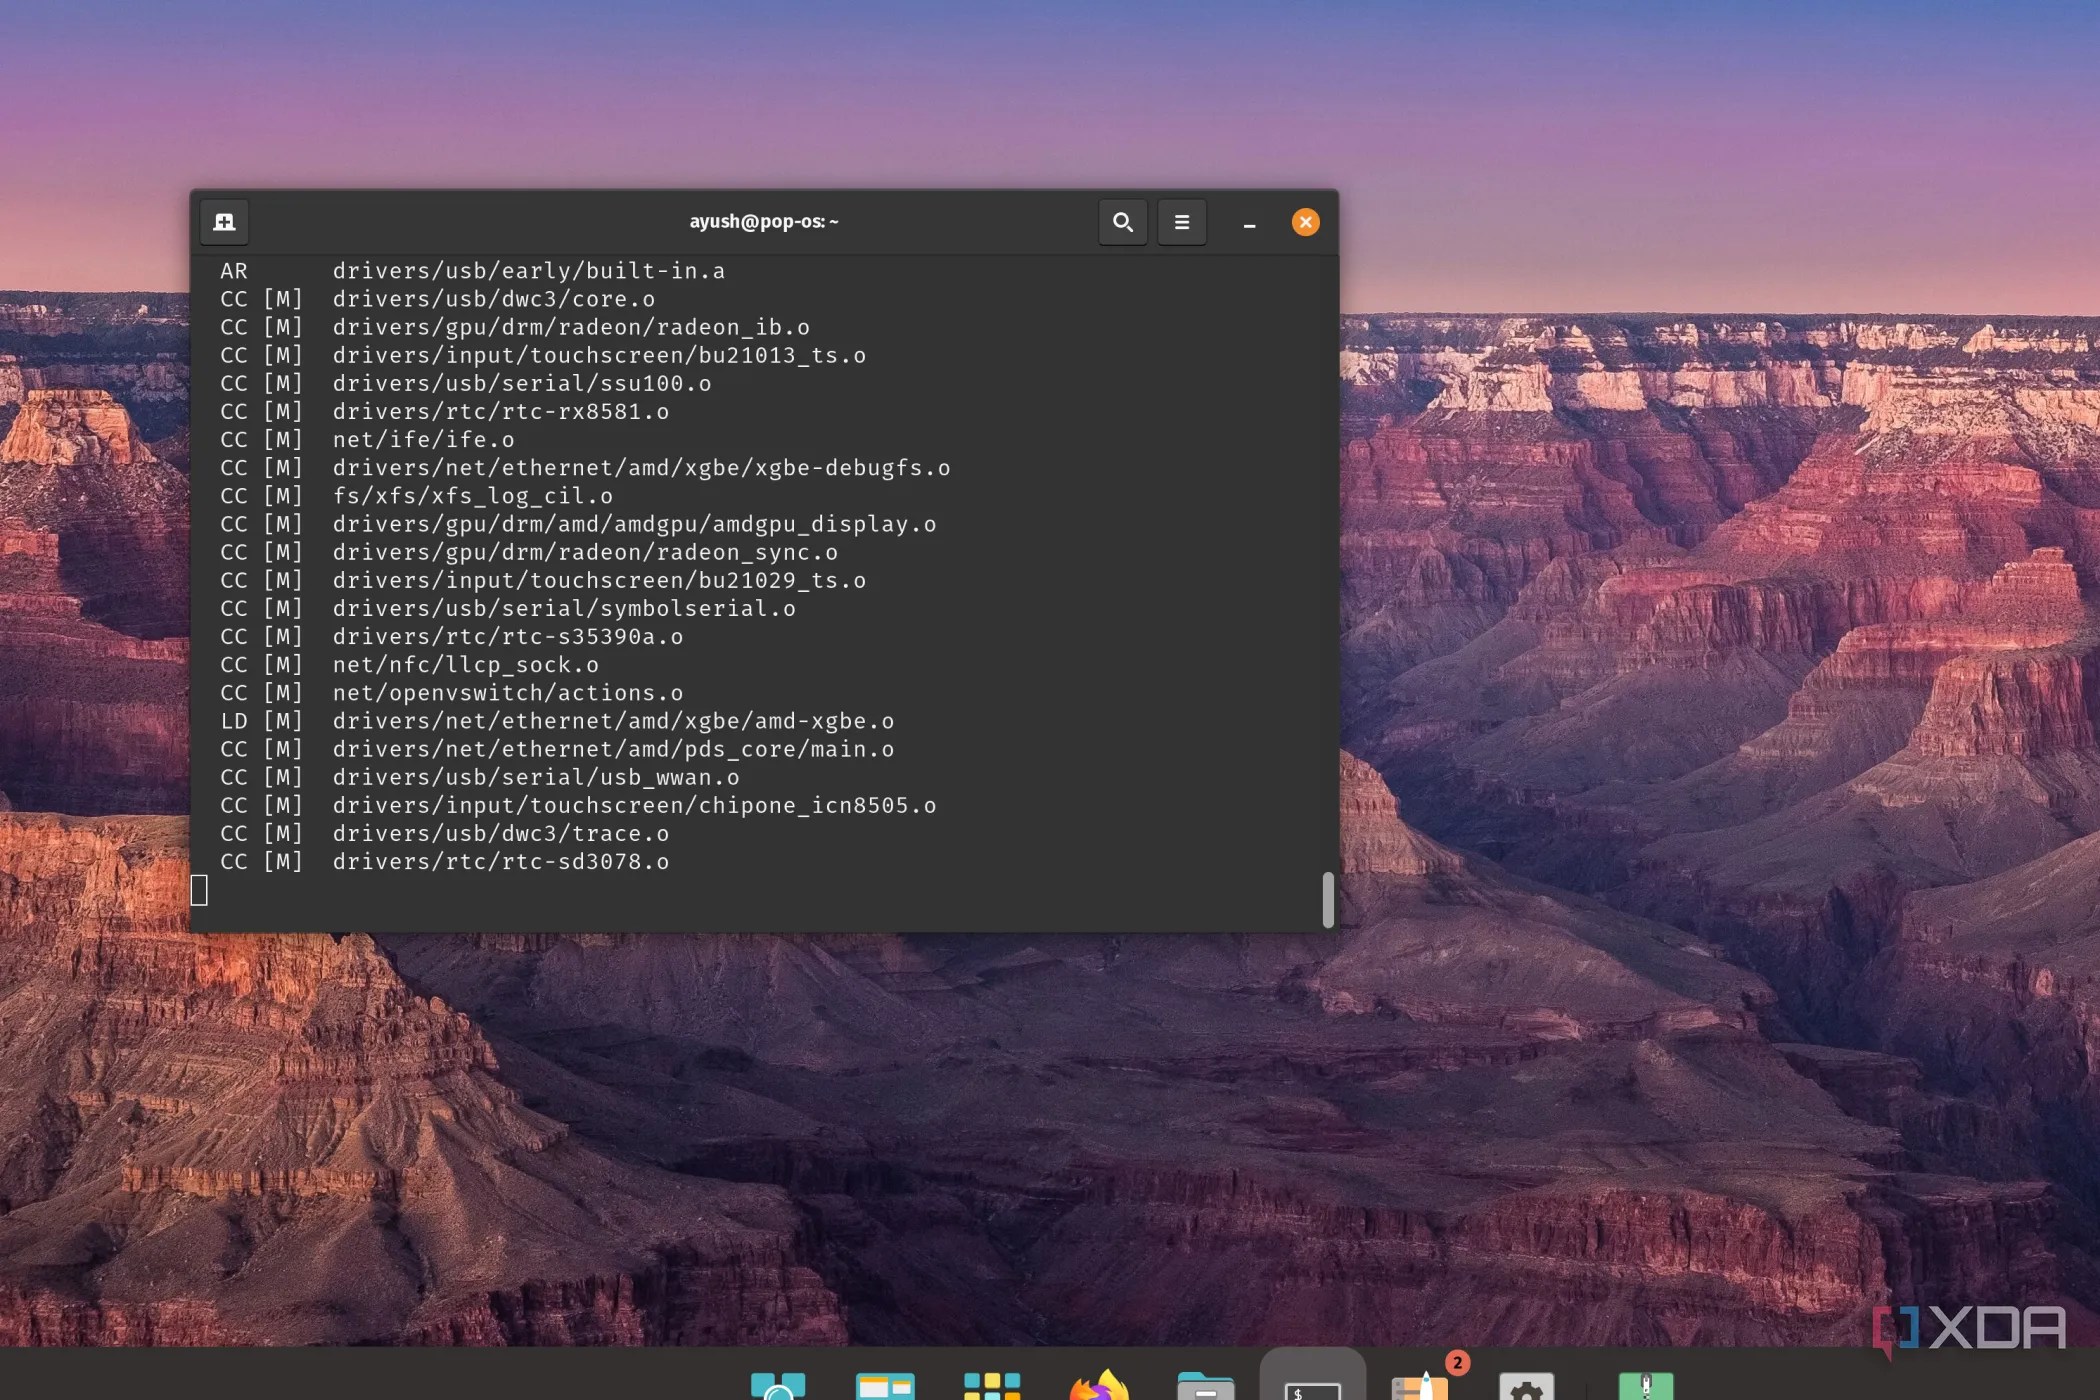Open the terminal hamburger menu
Image resolution: width=2100 pixels, height=1400 pixels.
click(1182, 222)
